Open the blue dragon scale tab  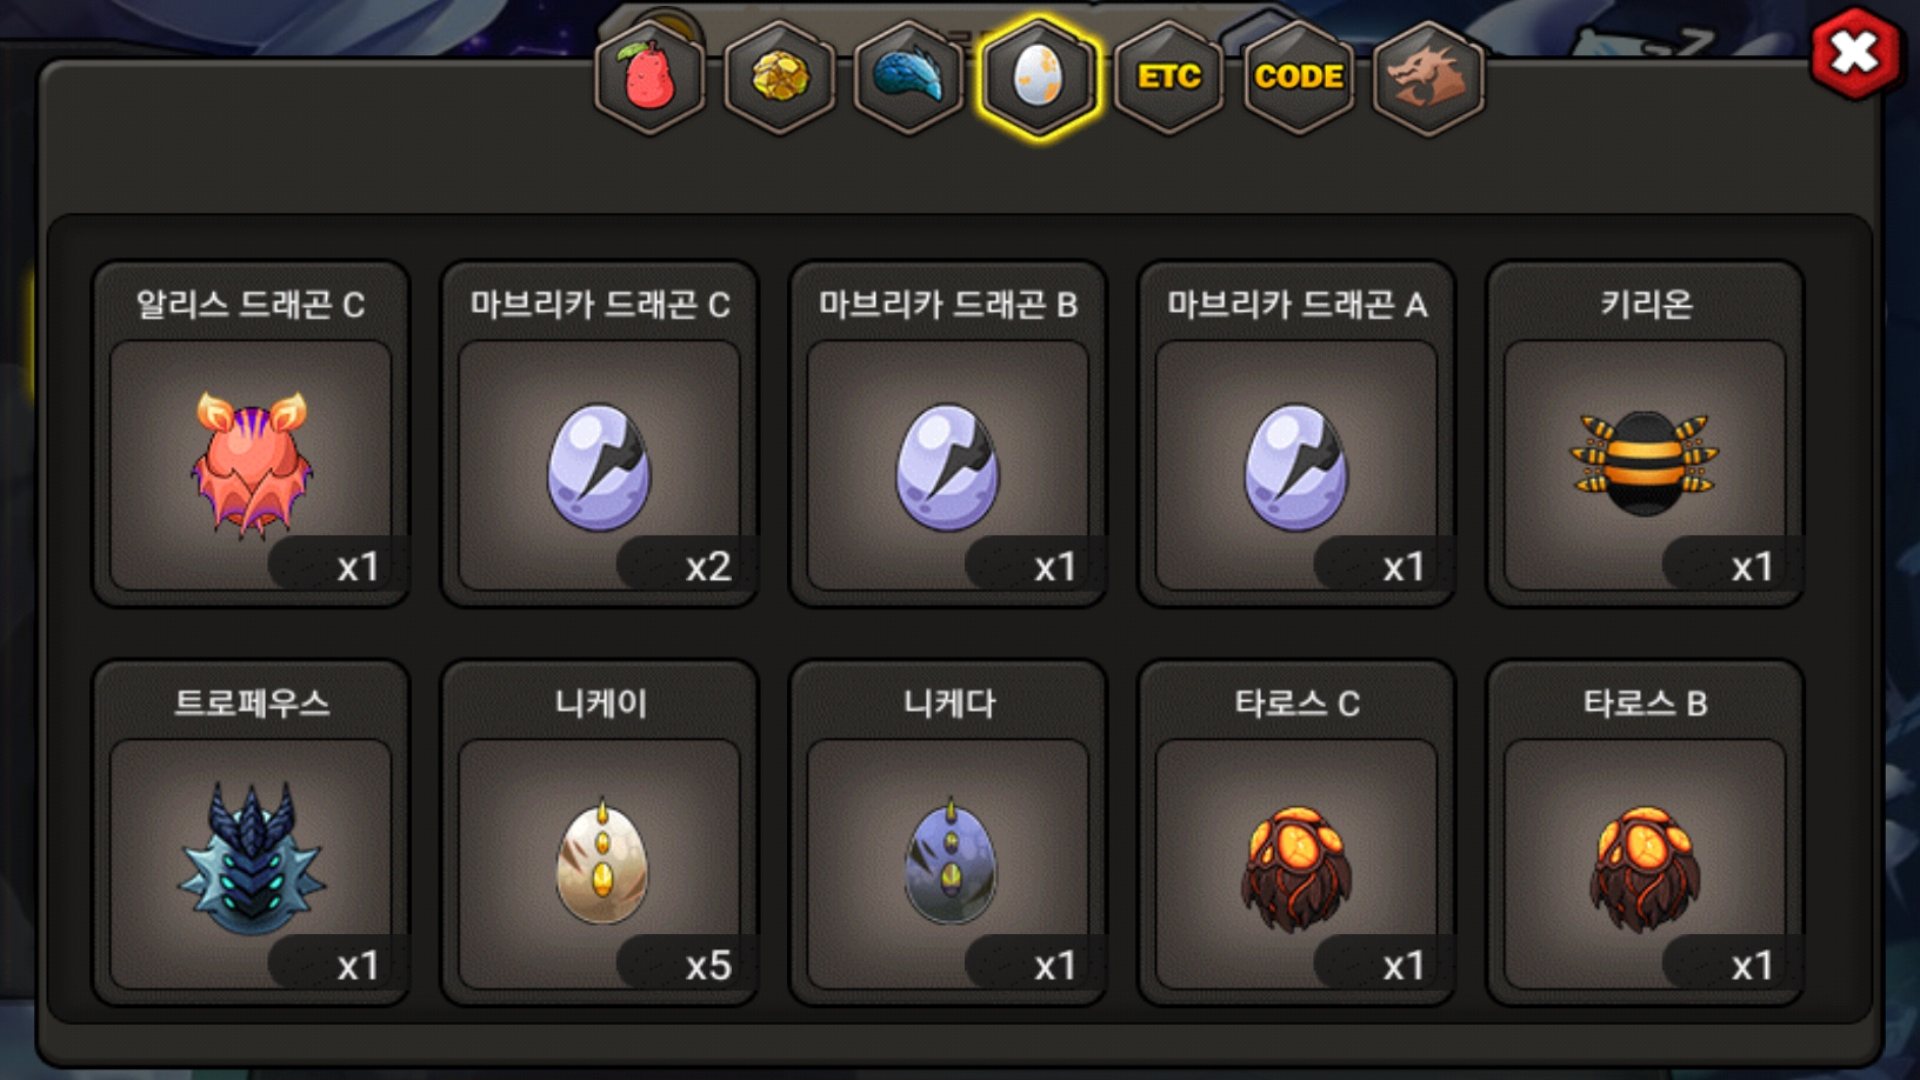point(909,77)
